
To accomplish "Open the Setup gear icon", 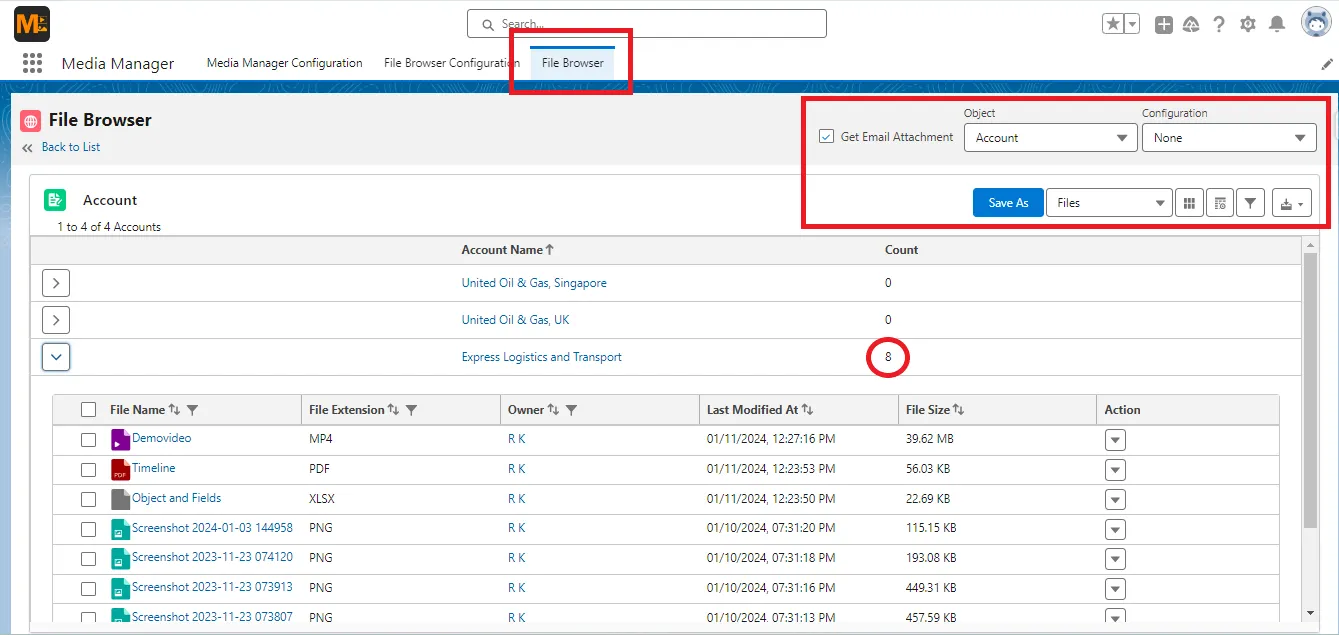I will tap(1248, 23).
